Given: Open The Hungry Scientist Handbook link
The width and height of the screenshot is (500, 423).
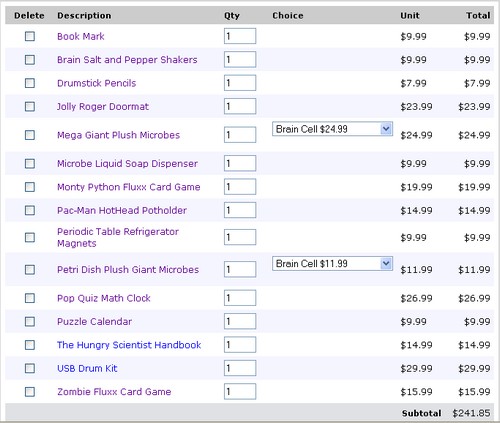Looking at the screenshot, I should click(129, 345).
